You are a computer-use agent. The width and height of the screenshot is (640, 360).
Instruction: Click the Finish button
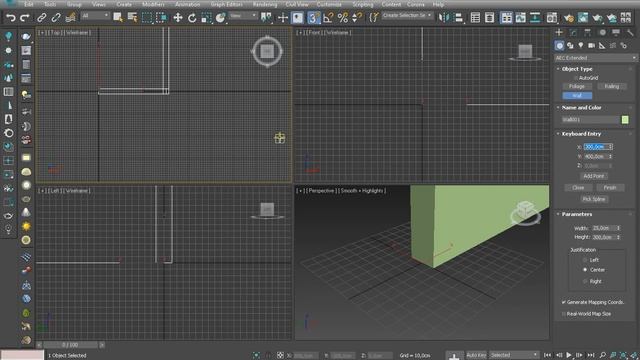(x=610, y=187)
